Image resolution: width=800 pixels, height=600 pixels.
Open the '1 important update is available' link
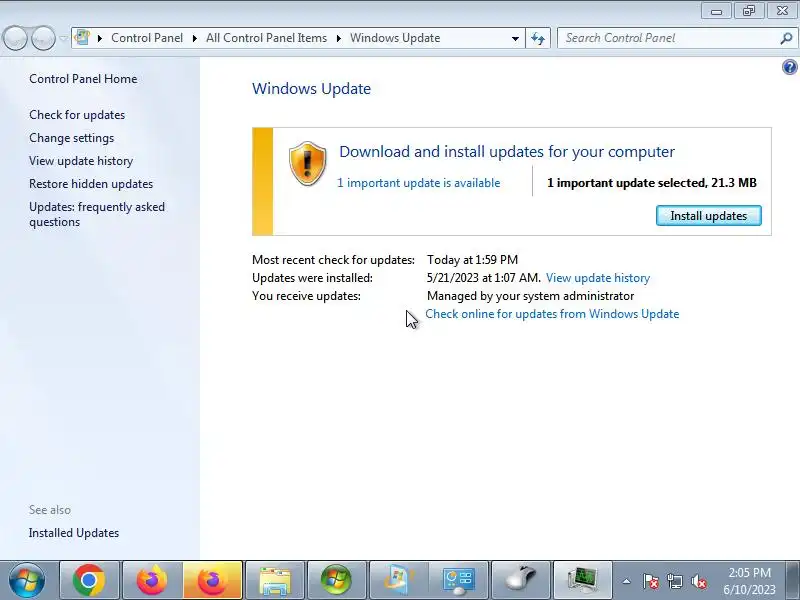click(418, 183)
